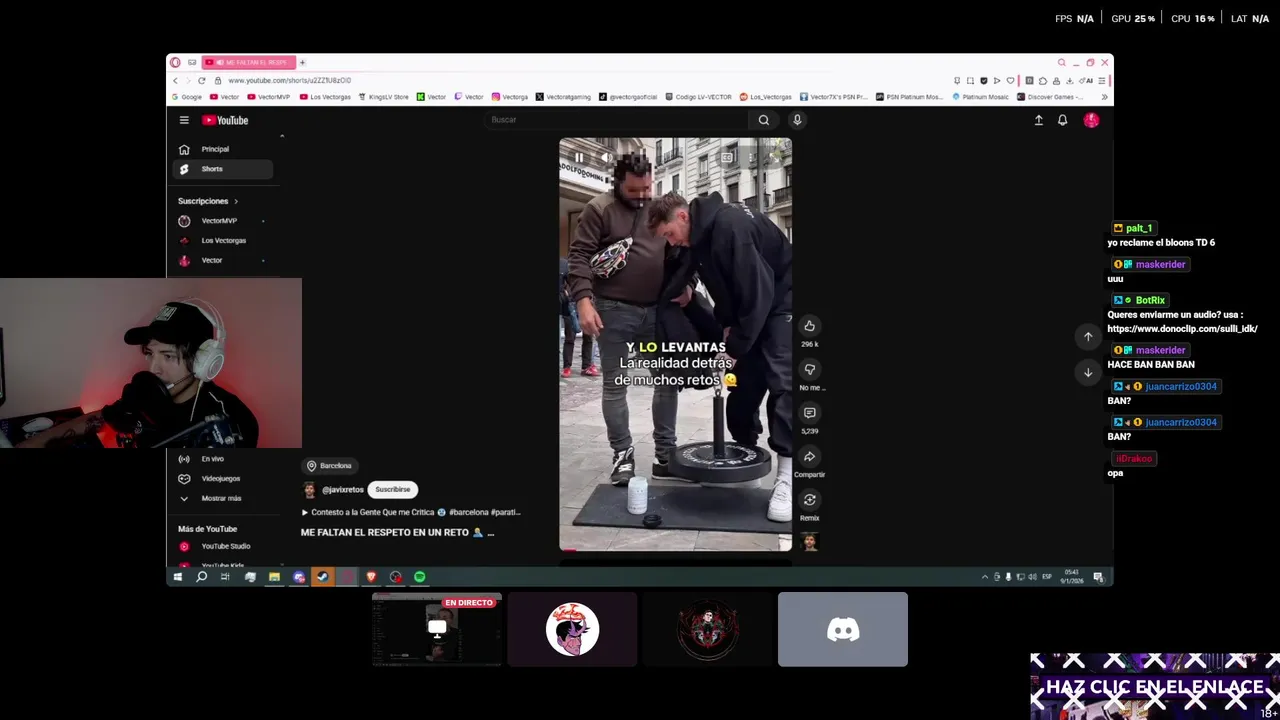Expand the bookmarks bar overflow chevron
Viewport: 1280px width, 720px height.
pyautogui.click(x=1104, y=97)
